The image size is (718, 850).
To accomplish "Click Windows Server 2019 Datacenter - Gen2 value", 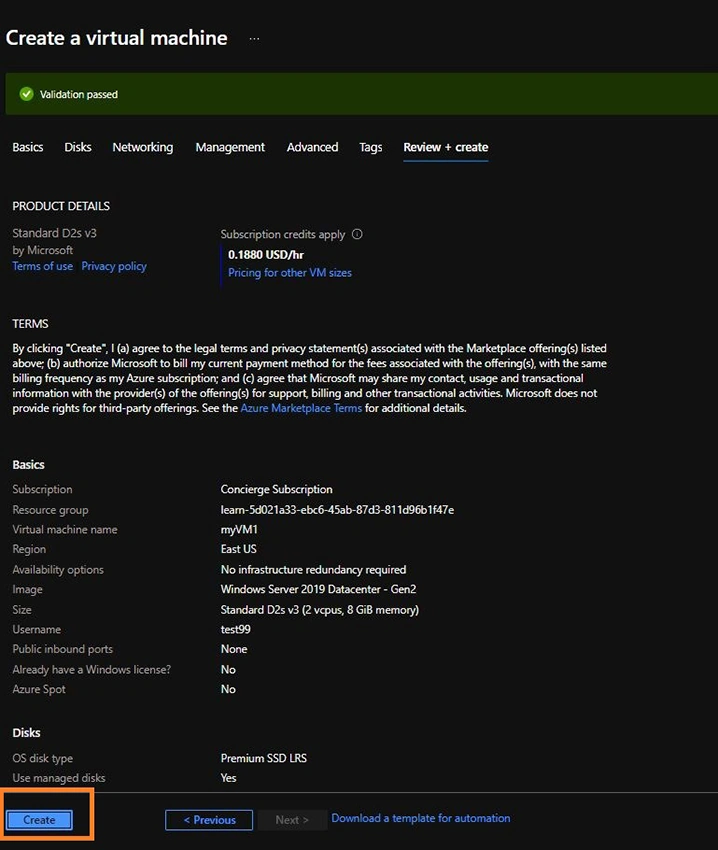I will (318, 589).
